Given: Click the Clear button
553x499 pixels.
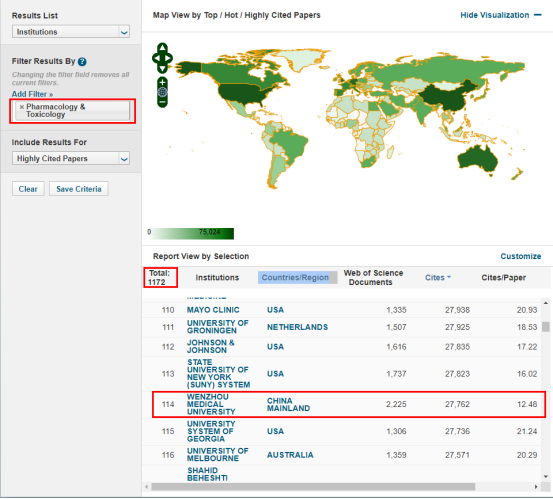Looking at the screenshot, I should click(28, 189).
